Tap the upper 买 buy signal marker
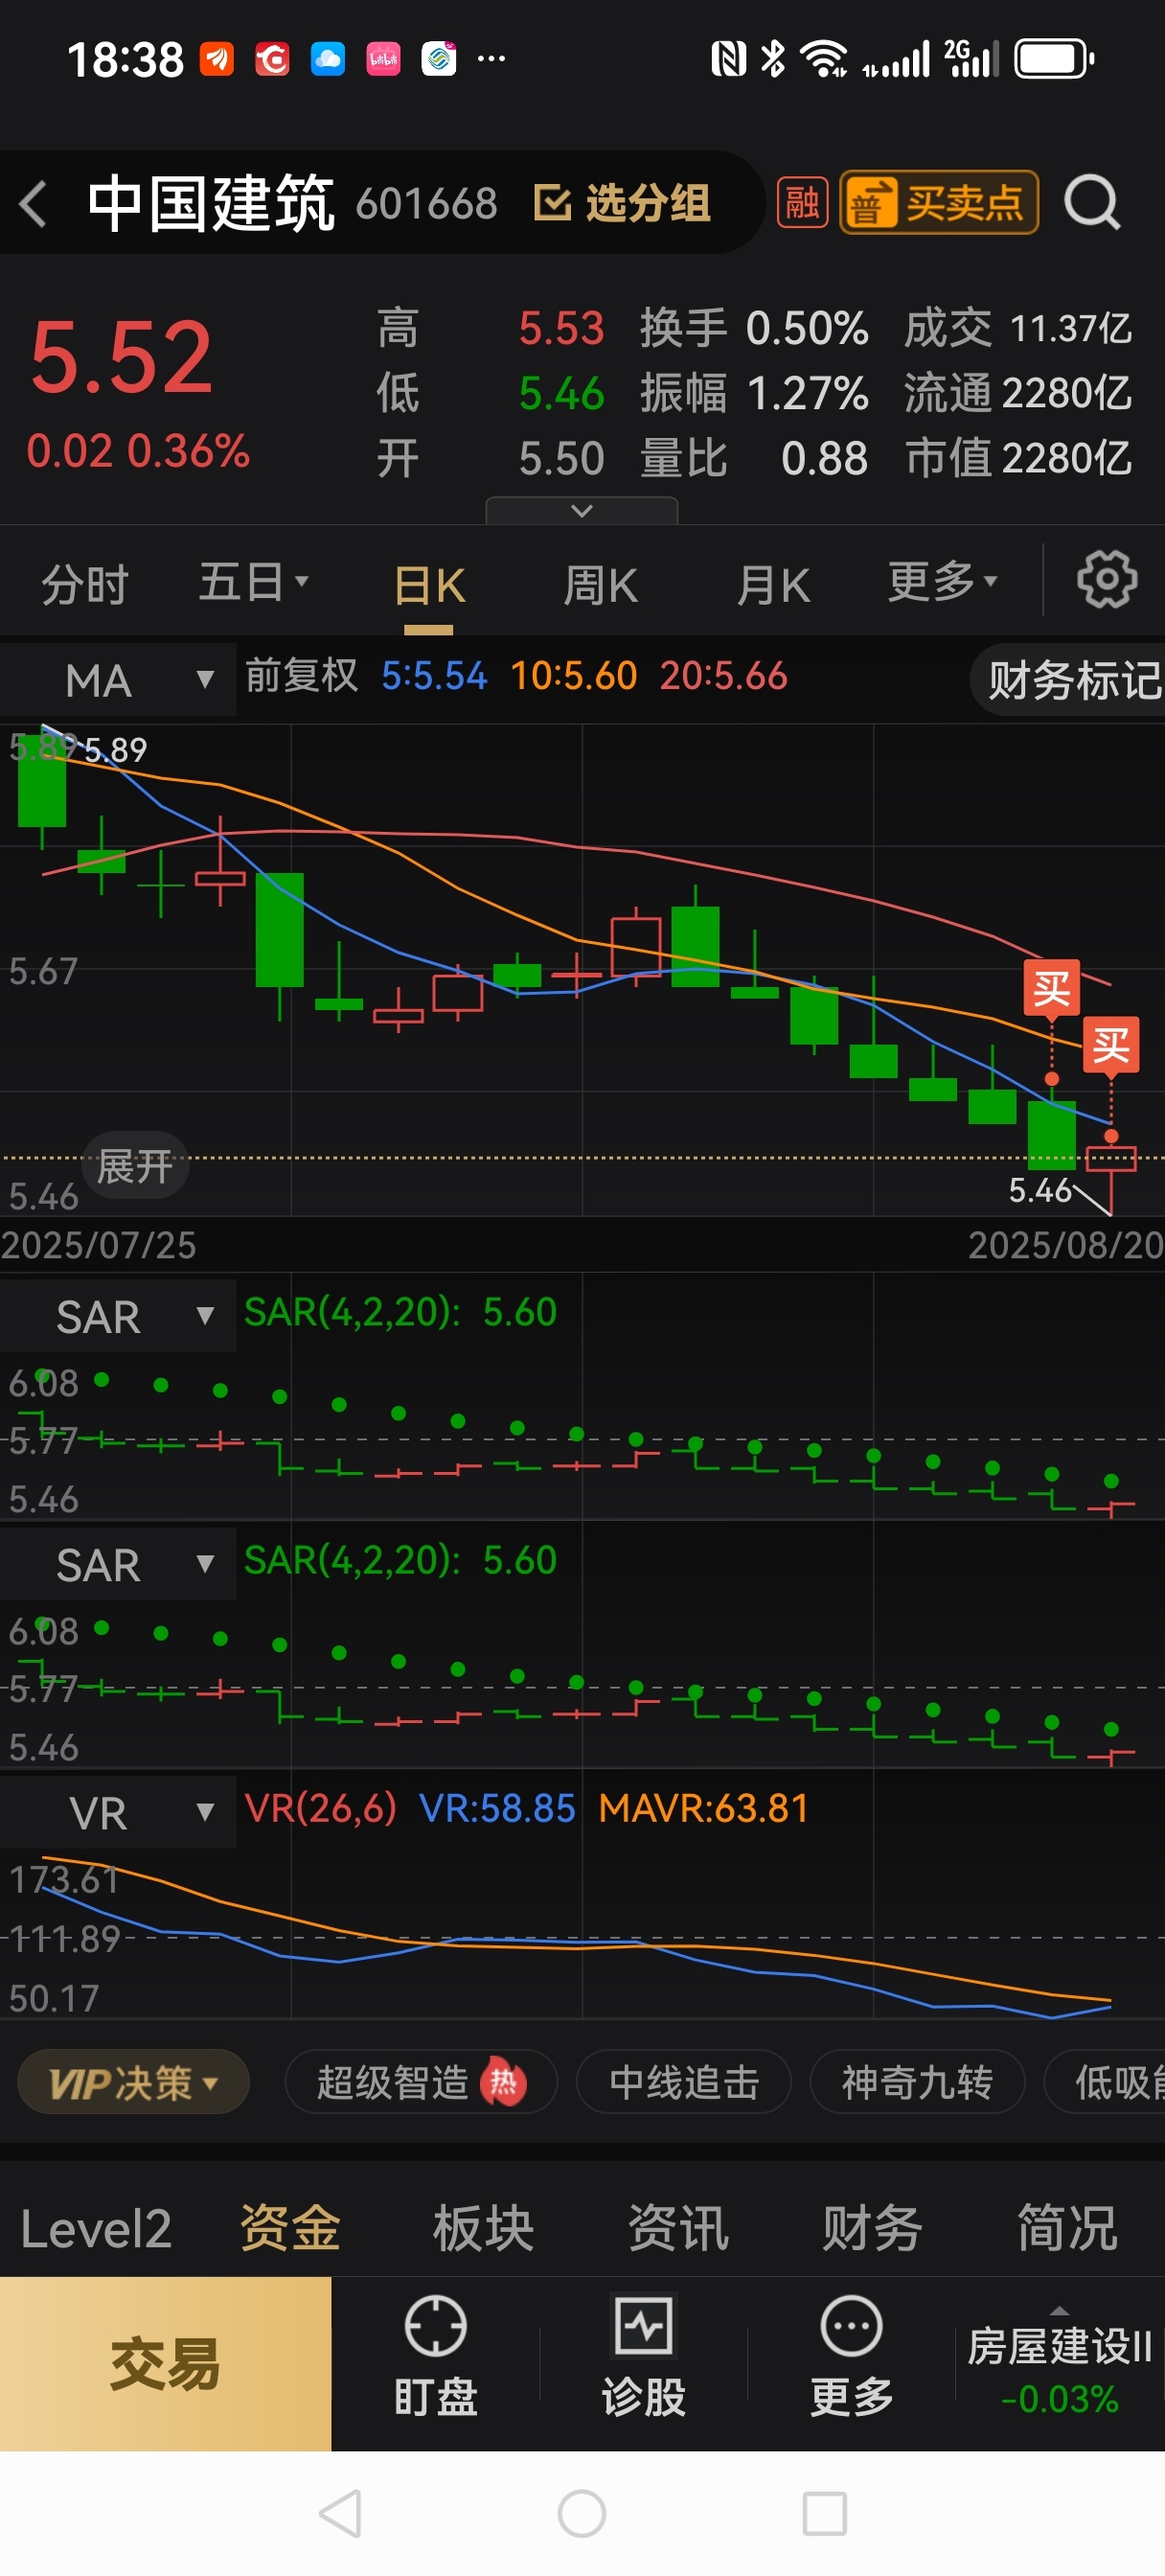This screenshot has width=1165, height=2576. [x=1051, y=987]
